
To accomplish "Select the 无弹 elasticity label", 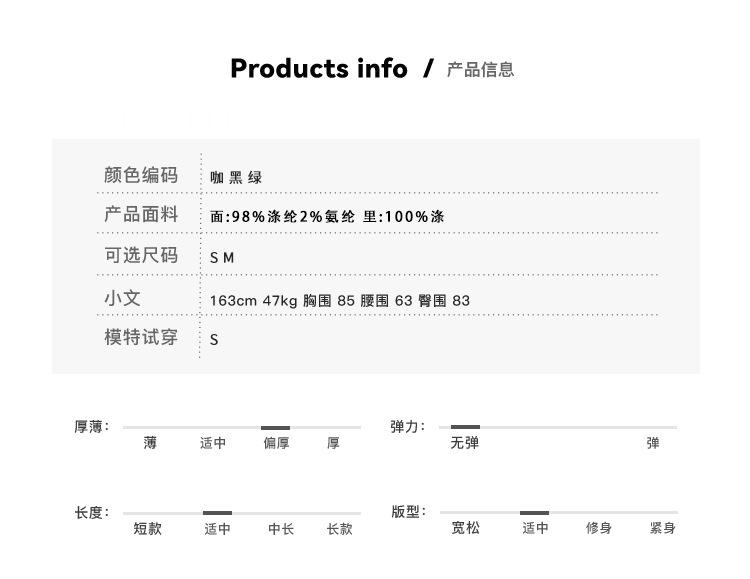I will coord(464,443).
